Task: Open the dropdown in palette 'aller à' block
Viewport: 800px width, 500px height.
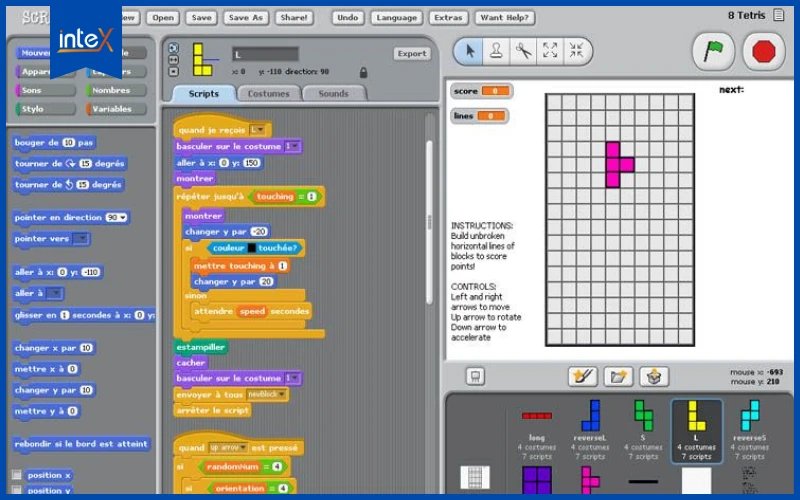Action: [54, 293]
